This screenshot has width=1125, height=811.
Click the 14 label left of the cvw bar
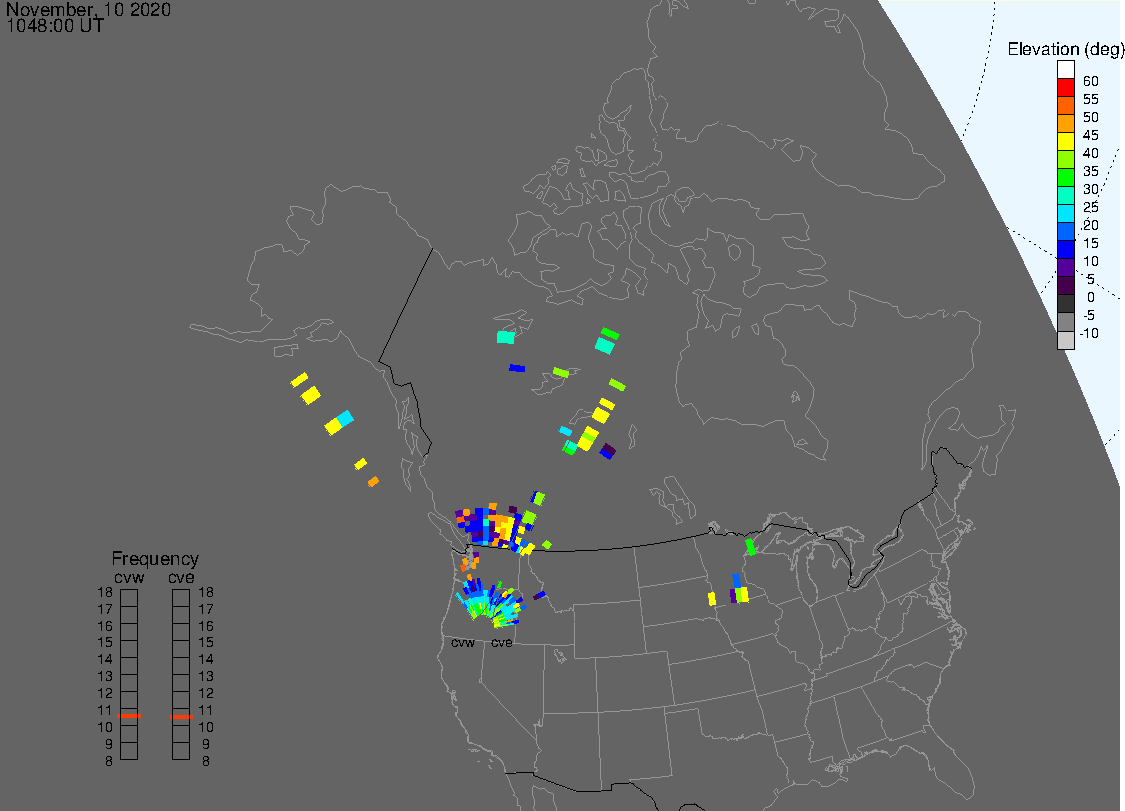click(105, 659)
